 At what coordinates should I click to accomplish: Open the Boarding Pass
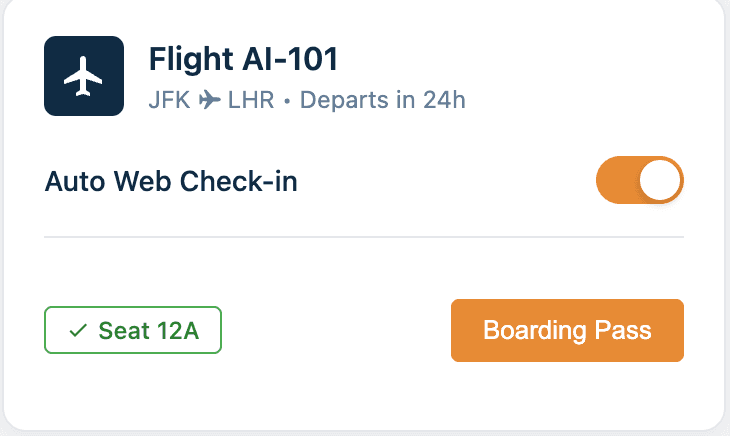click(x=567, y=330)
